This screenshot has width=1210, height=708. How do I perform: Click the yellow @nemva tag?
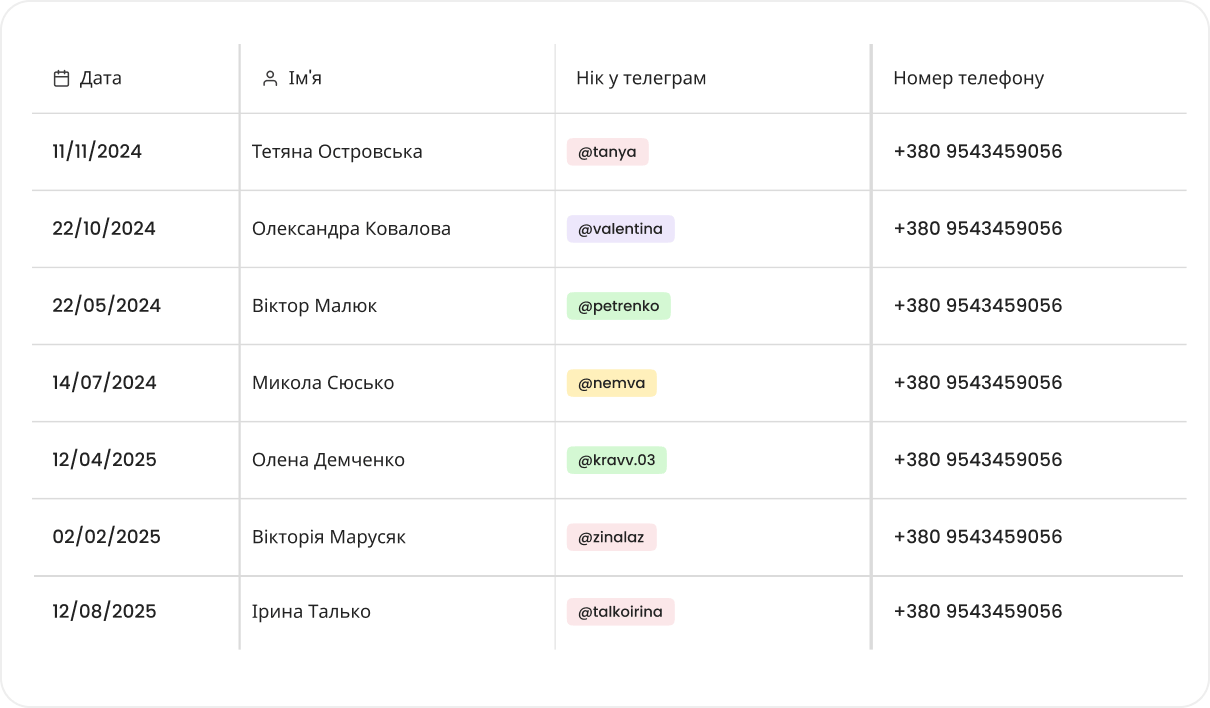pyautogui.click(x=611, y=383)
